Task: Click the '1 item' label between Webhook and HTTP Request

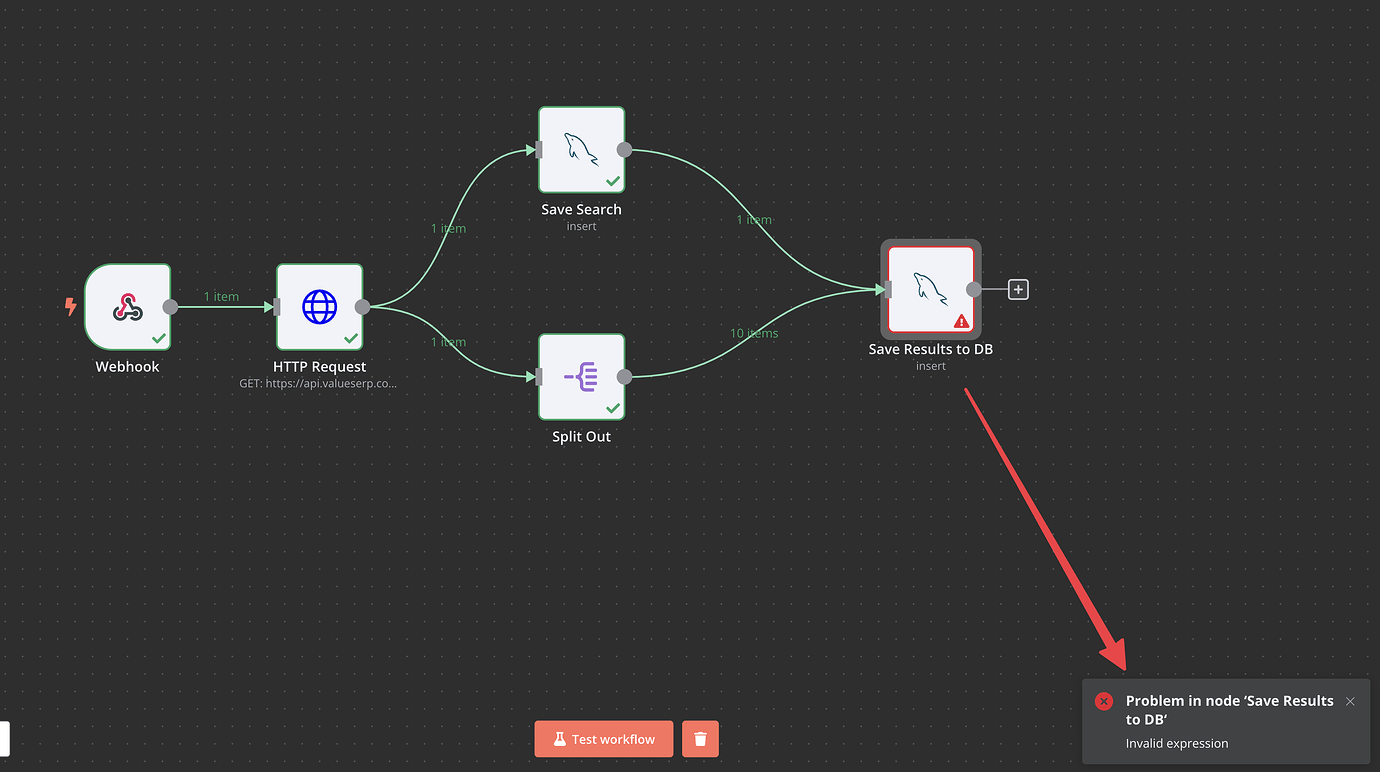Action: (x=221, y=296)
